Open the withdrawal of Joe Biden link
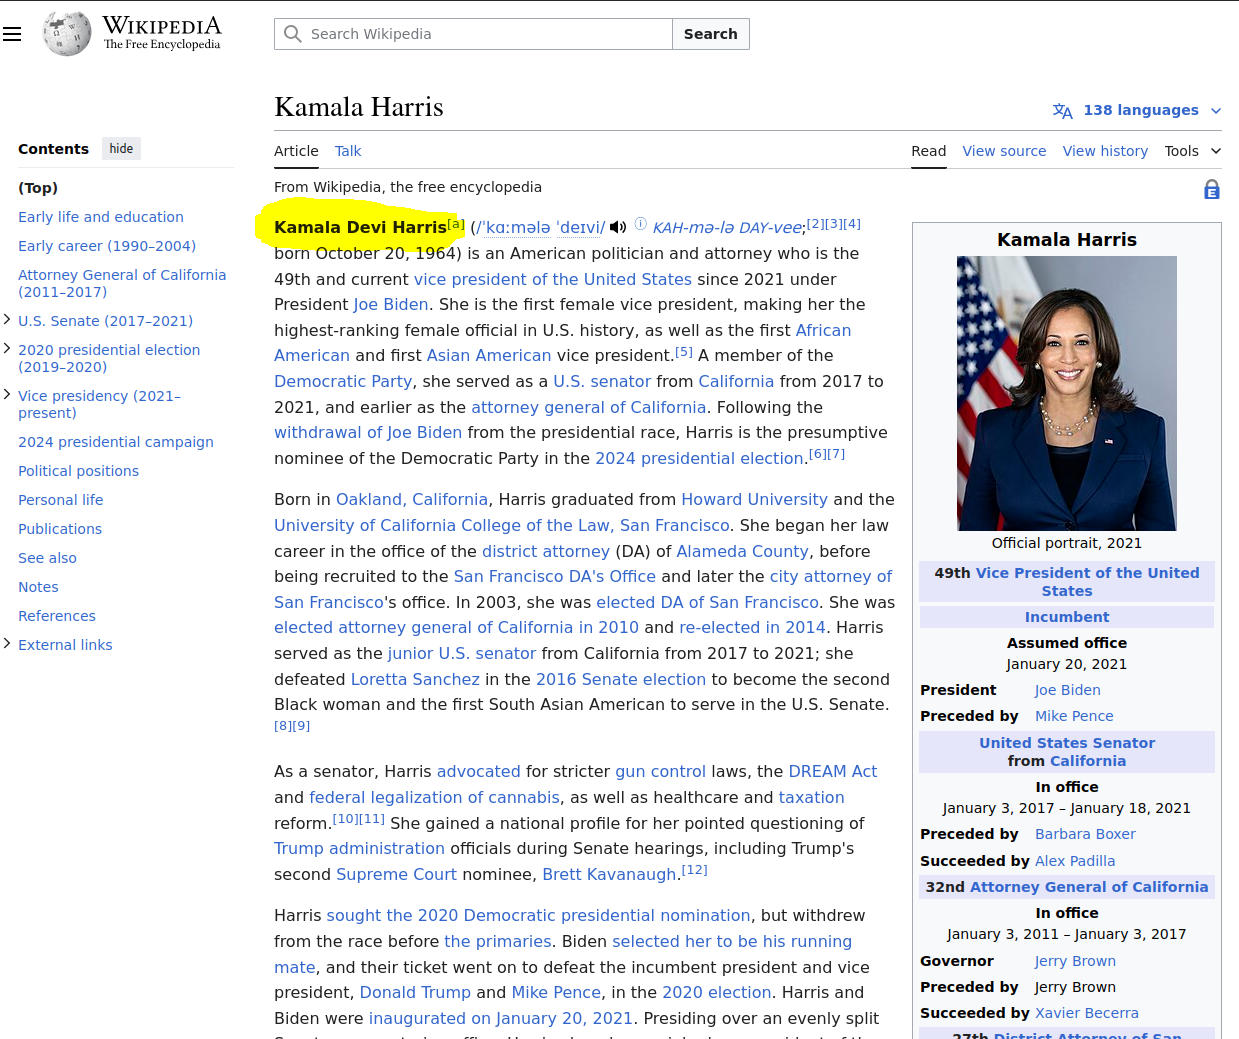 368,432
